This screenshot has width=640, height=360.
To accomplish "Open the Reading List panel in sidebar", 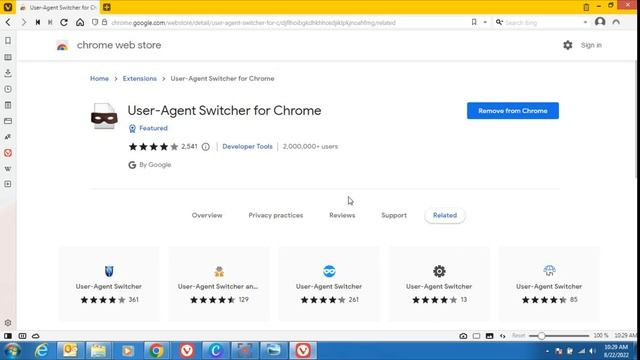I will (8, 57).
